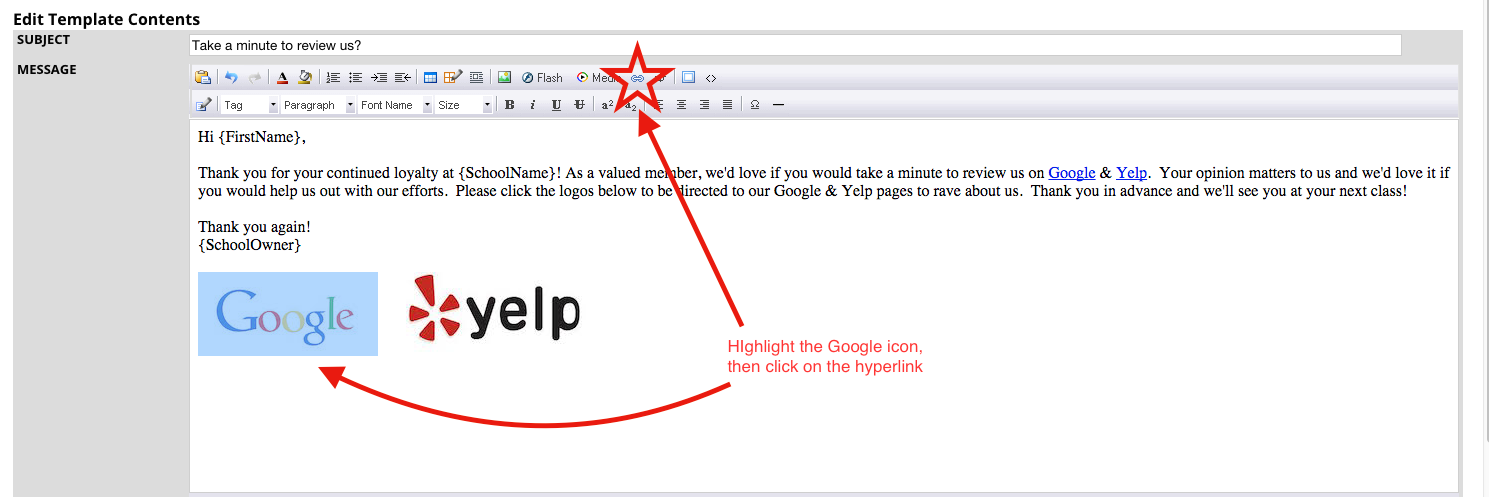Viewport: 1489px width, 497px height.
Task: Open the Tag dropdown
Action: (249, 104)
